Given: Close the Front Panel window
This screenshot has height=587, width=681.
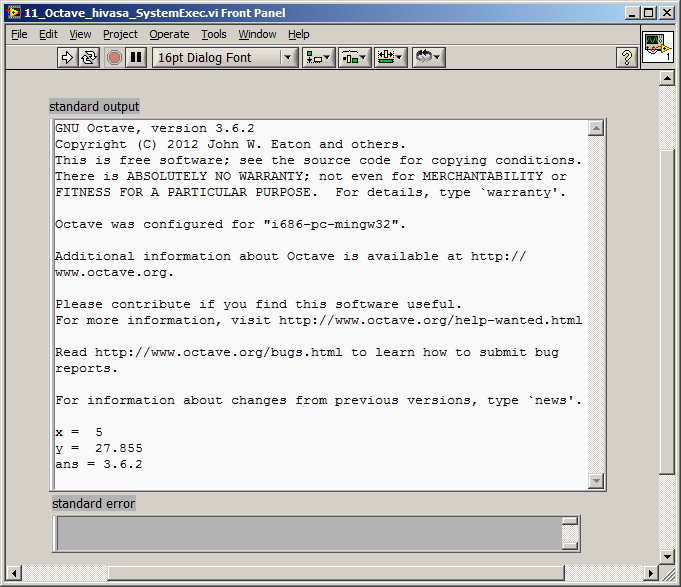Looking at the screenshot, I should click(667, 13).
